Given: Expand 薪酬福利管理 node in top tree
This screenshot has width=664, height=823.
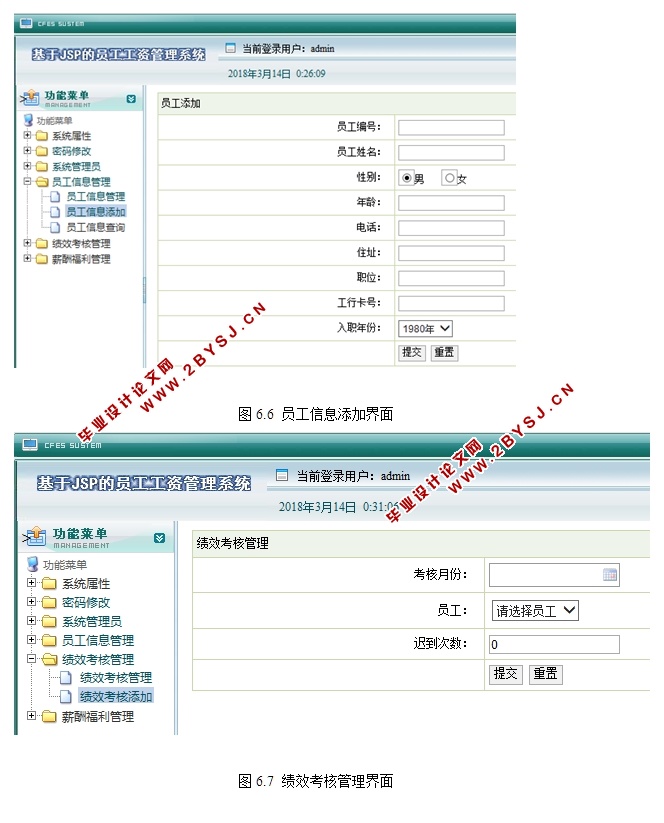Looking at the screenshot, I should (27, 258).
